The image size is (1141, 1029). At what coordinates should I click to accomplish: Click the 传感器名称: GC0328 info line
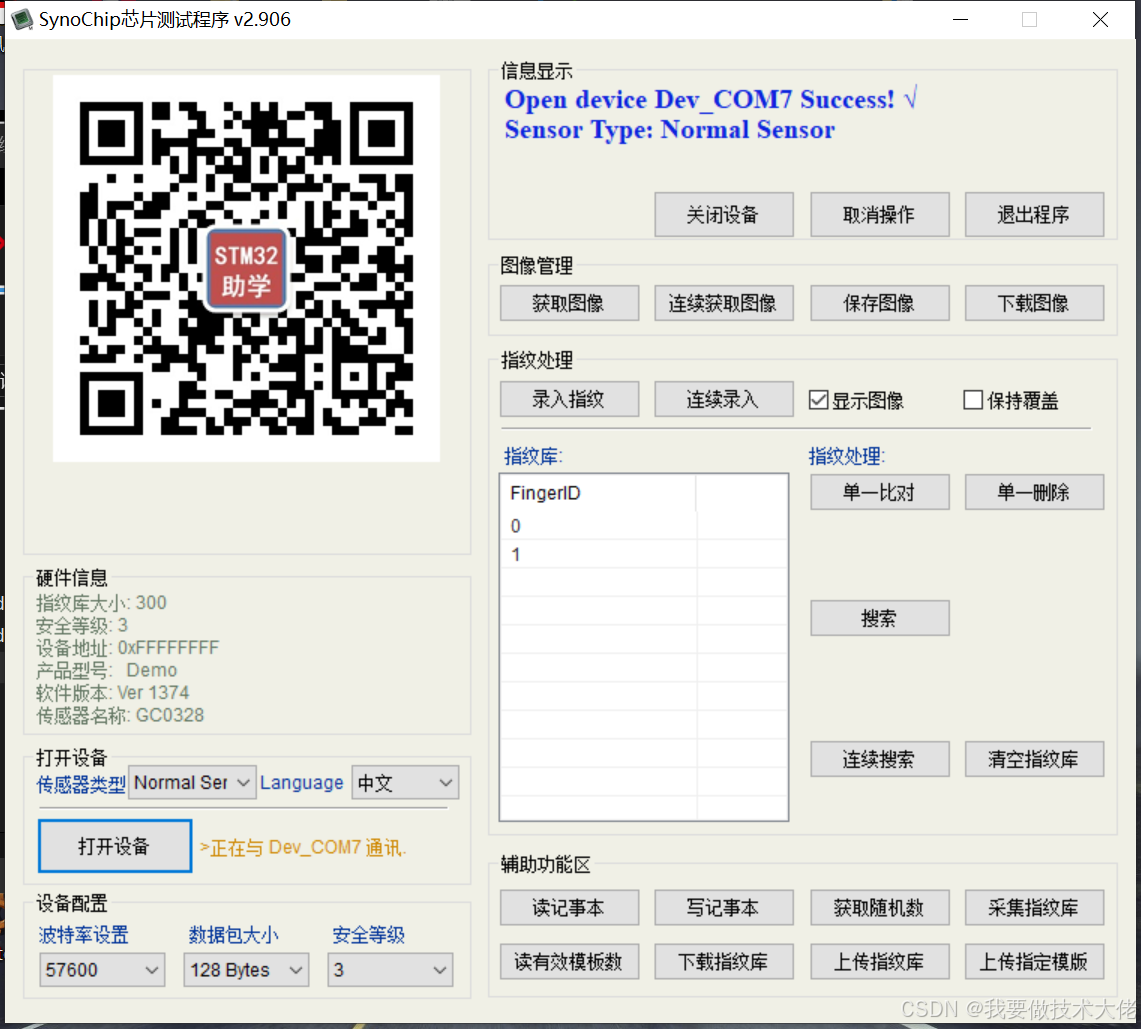click(x=120, y=715)
